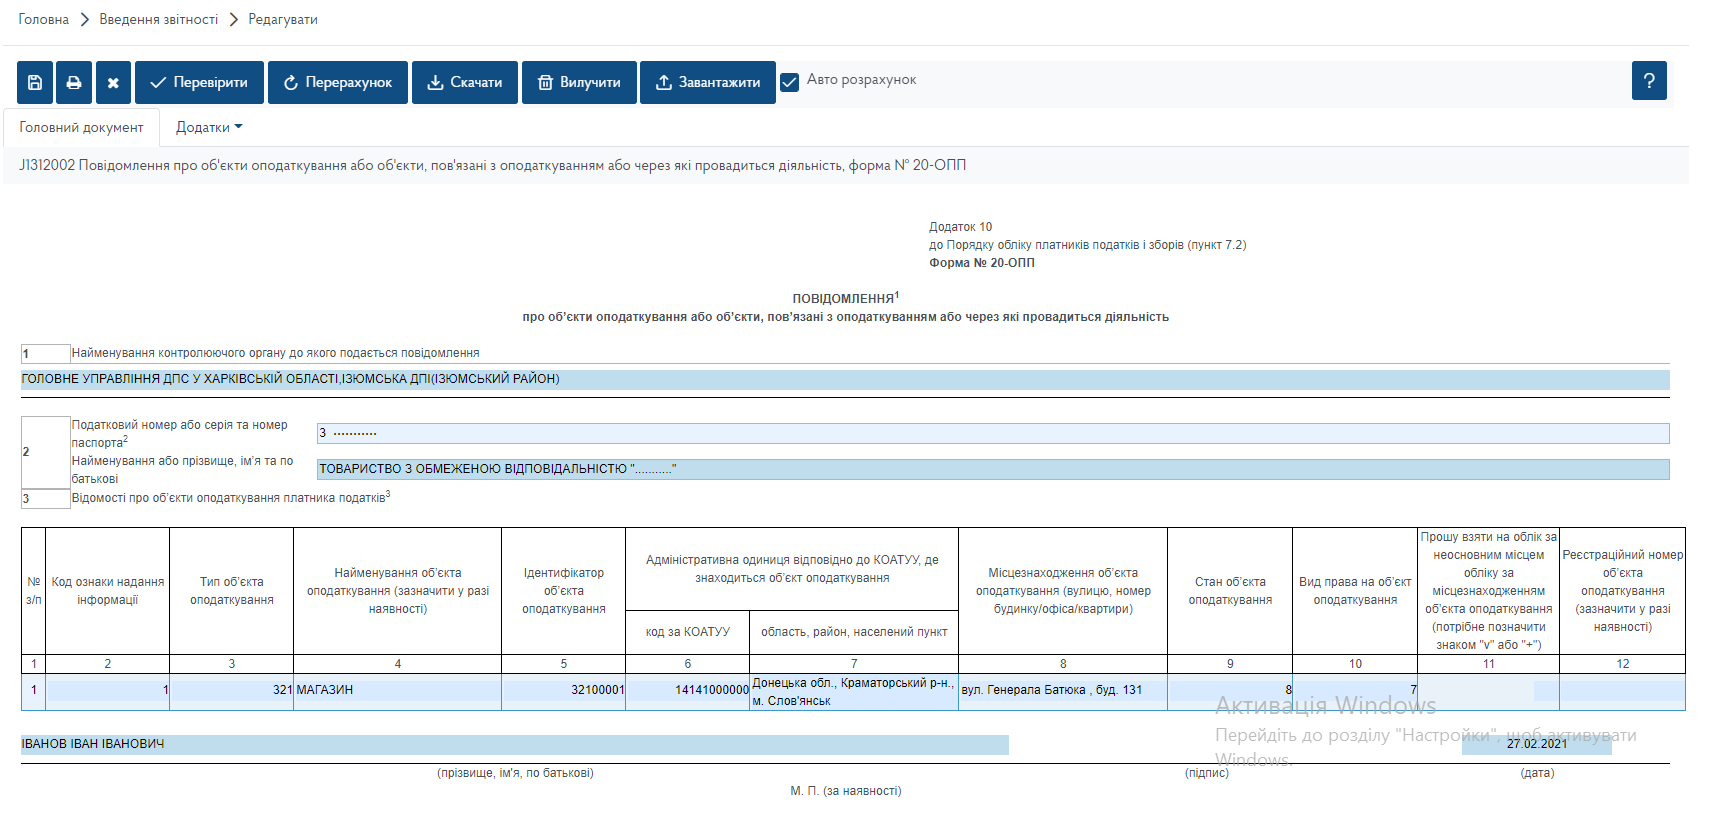Click identifier cell 32100001
Viewport: 1718px width, 817px height.
pos(564,691)
